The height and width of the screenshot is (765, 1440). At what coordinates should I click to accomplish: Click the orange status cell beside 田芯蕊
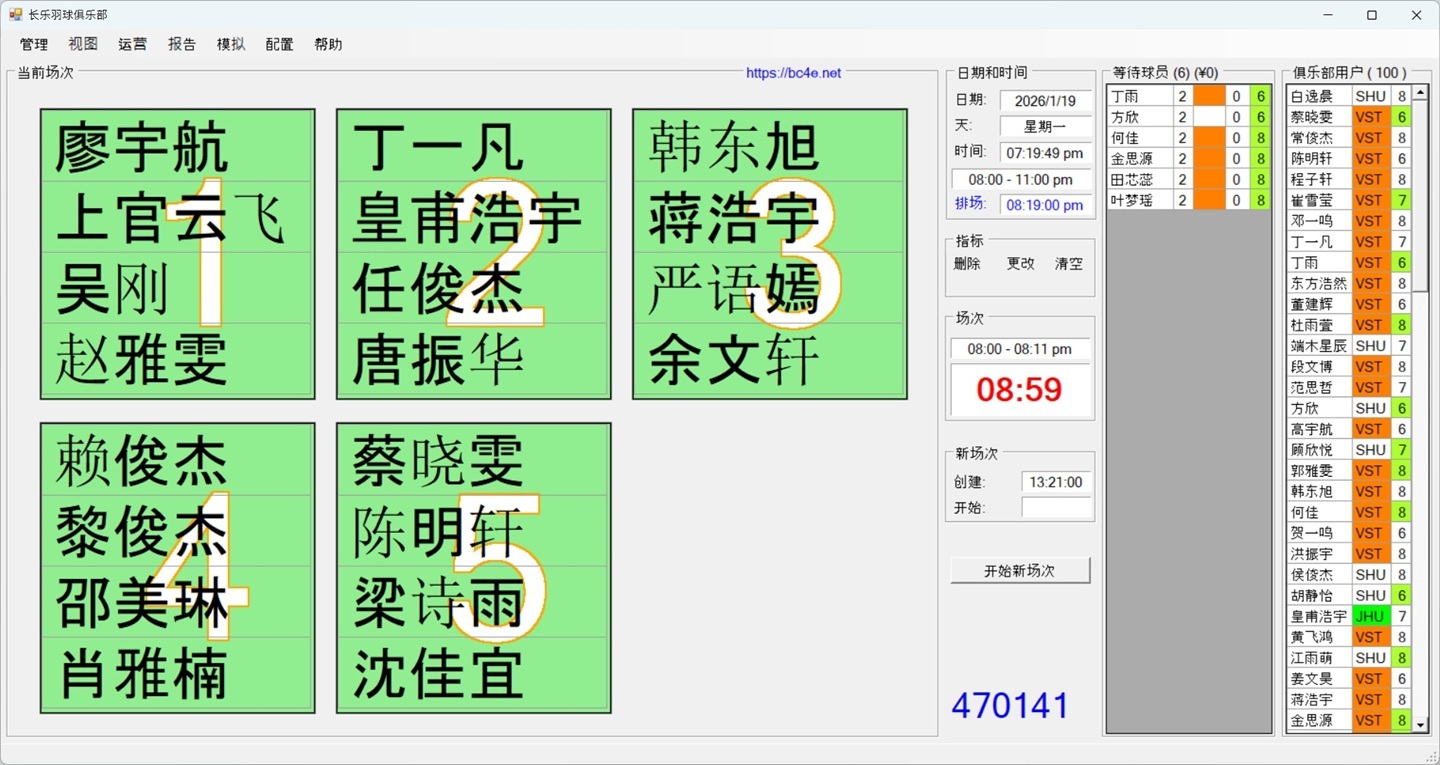pos(1210,179)
